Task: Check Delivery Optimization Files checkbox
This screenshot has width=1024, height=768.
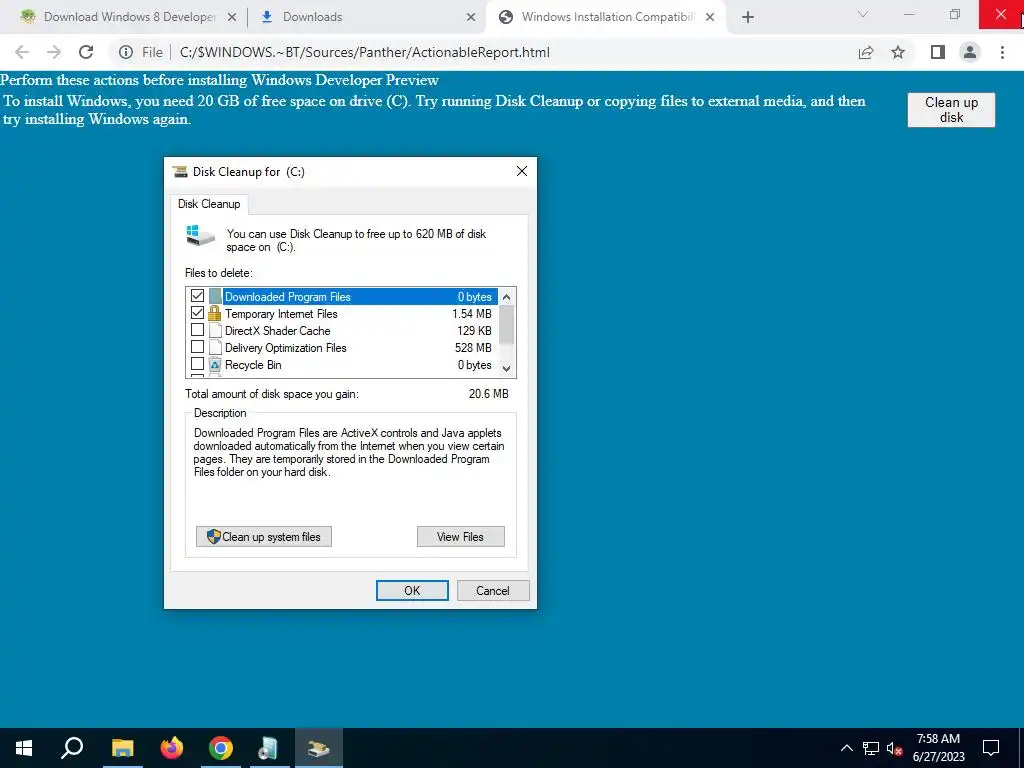Action: [197, 347]
